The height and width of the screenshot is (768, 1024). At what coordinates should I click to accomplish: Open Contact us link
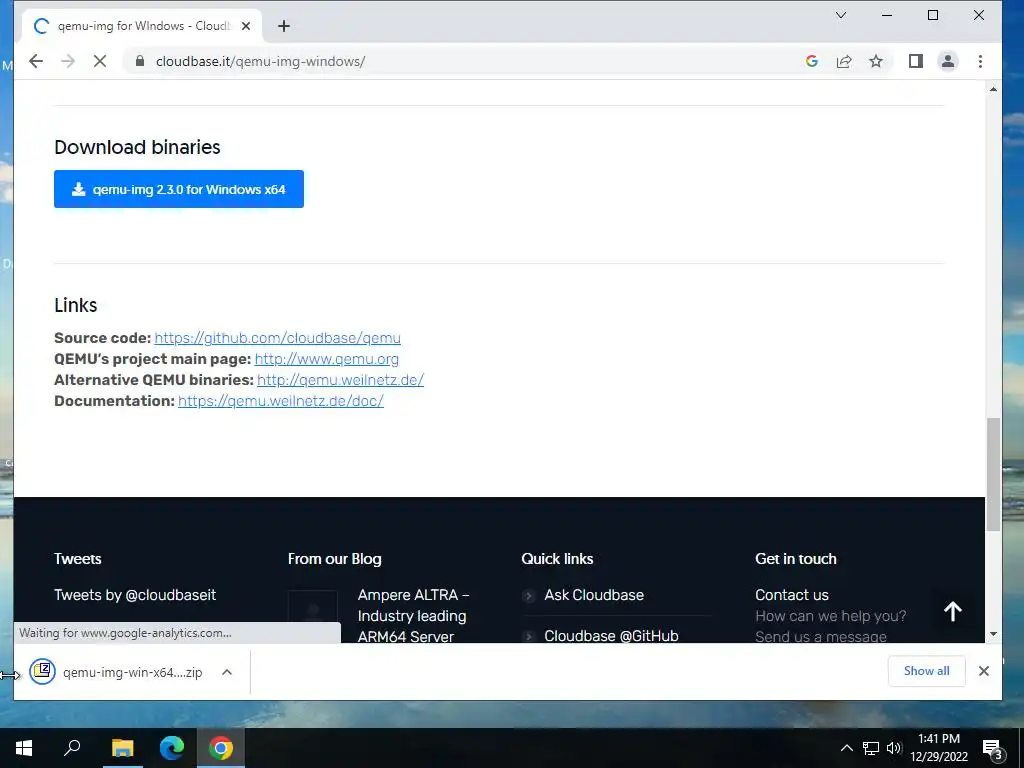point(792,595)
